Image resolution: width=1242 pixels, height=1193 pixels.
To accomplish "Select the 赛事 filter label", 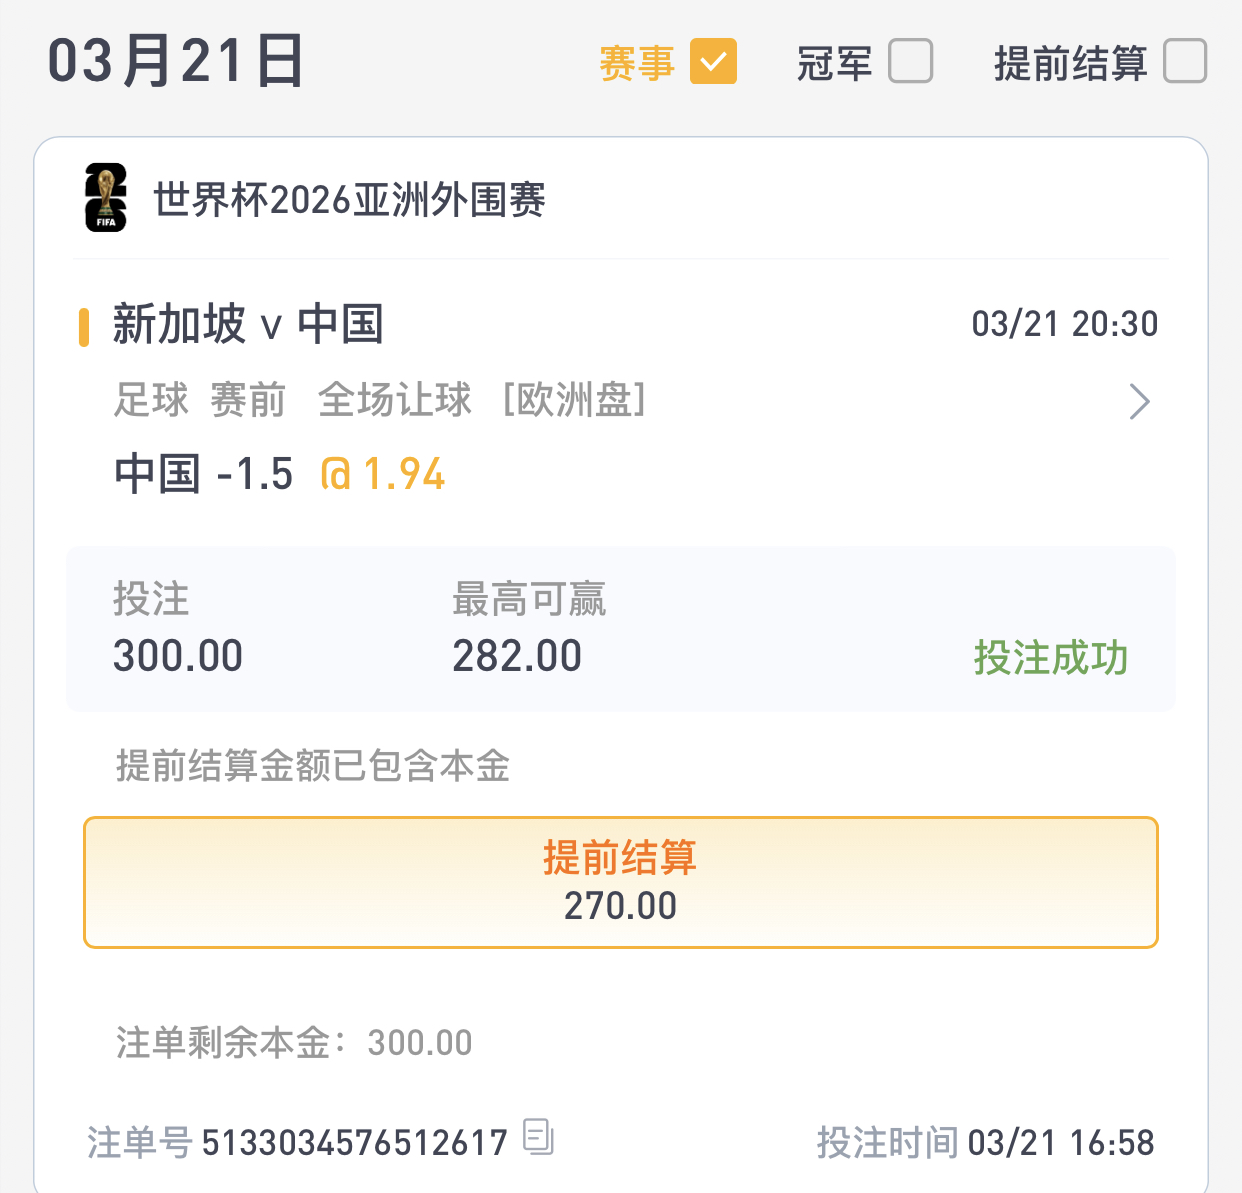I will pyautogui.click(x=637, y=63).
